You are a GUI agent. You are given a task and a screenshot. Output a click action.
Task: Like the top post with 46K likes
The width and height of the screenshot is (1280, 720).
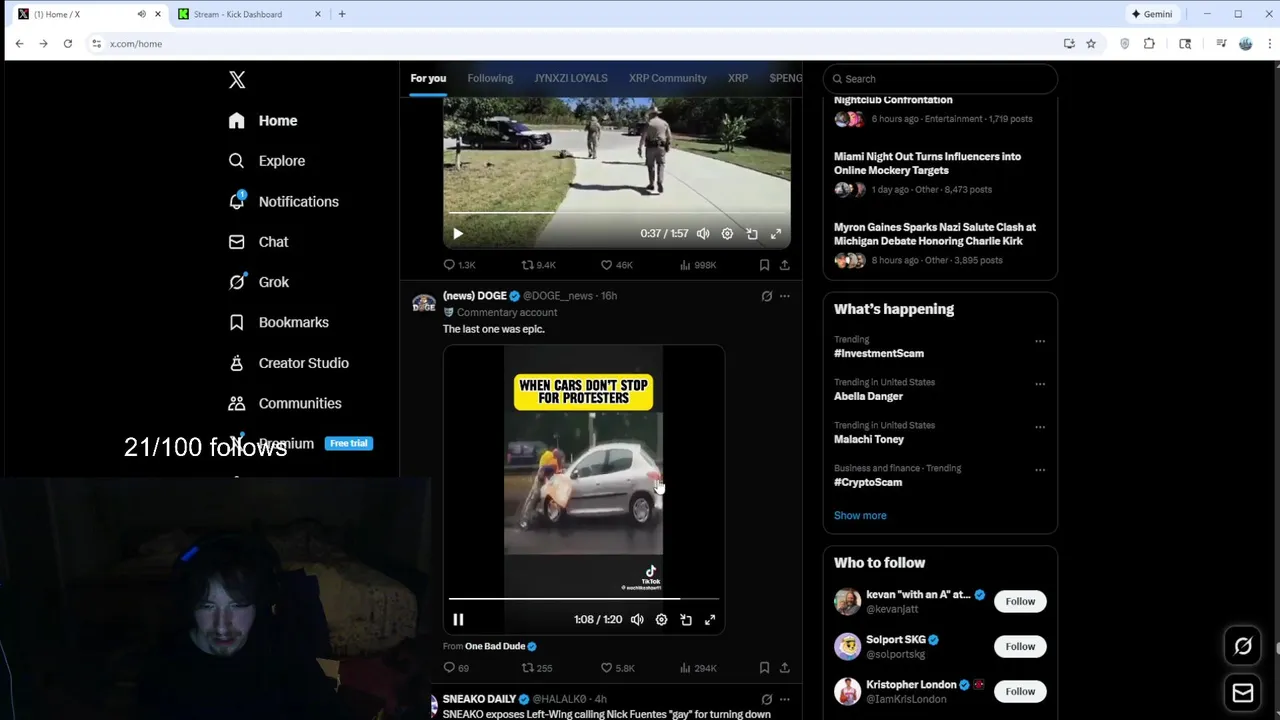pos(616,265)
